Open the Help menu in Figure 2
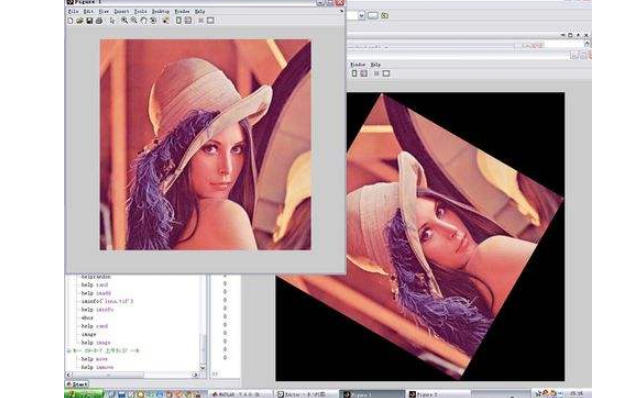The height and width of the screenshot is (398, 638). [375, 65]
